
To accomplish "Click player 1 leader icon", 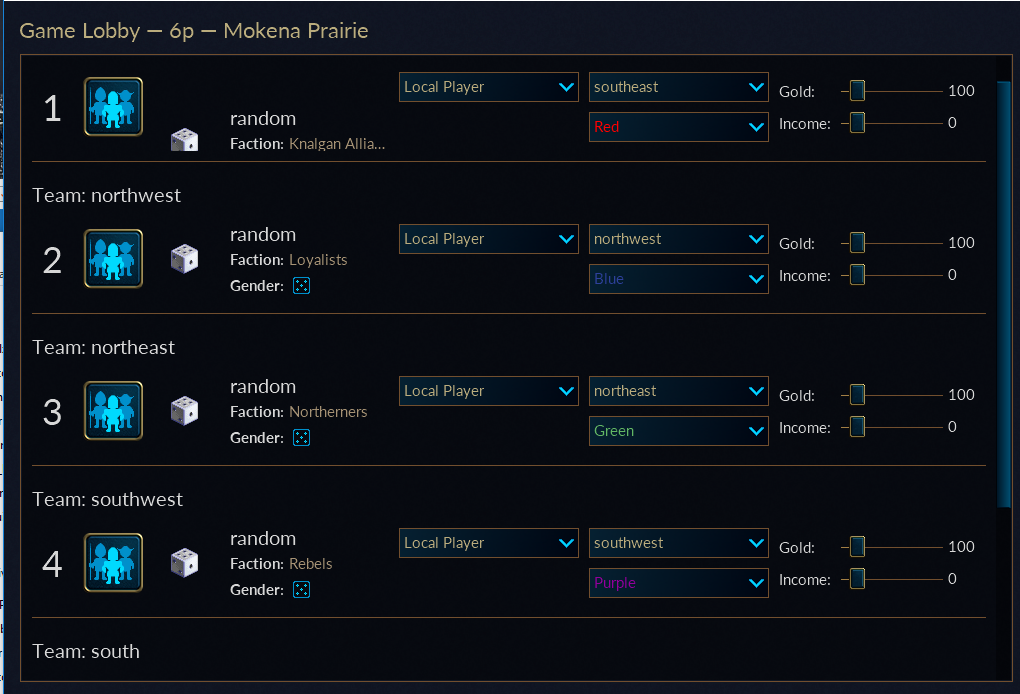I will [113, 107].
